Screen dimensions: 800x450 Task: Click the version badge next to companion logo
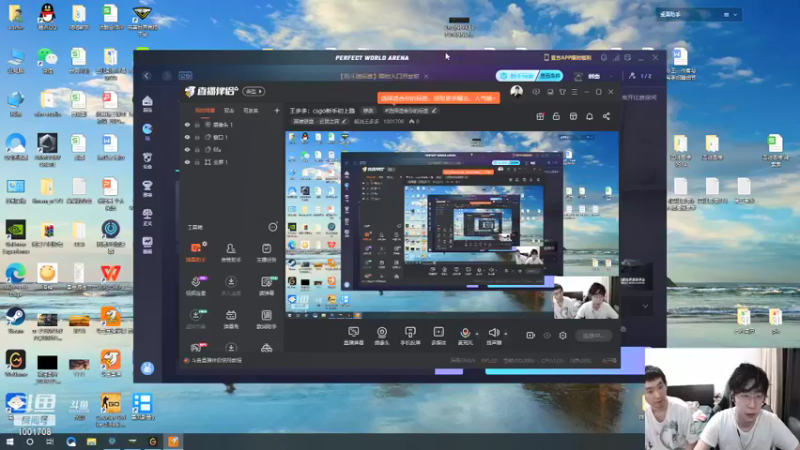[x=254, y=92]
